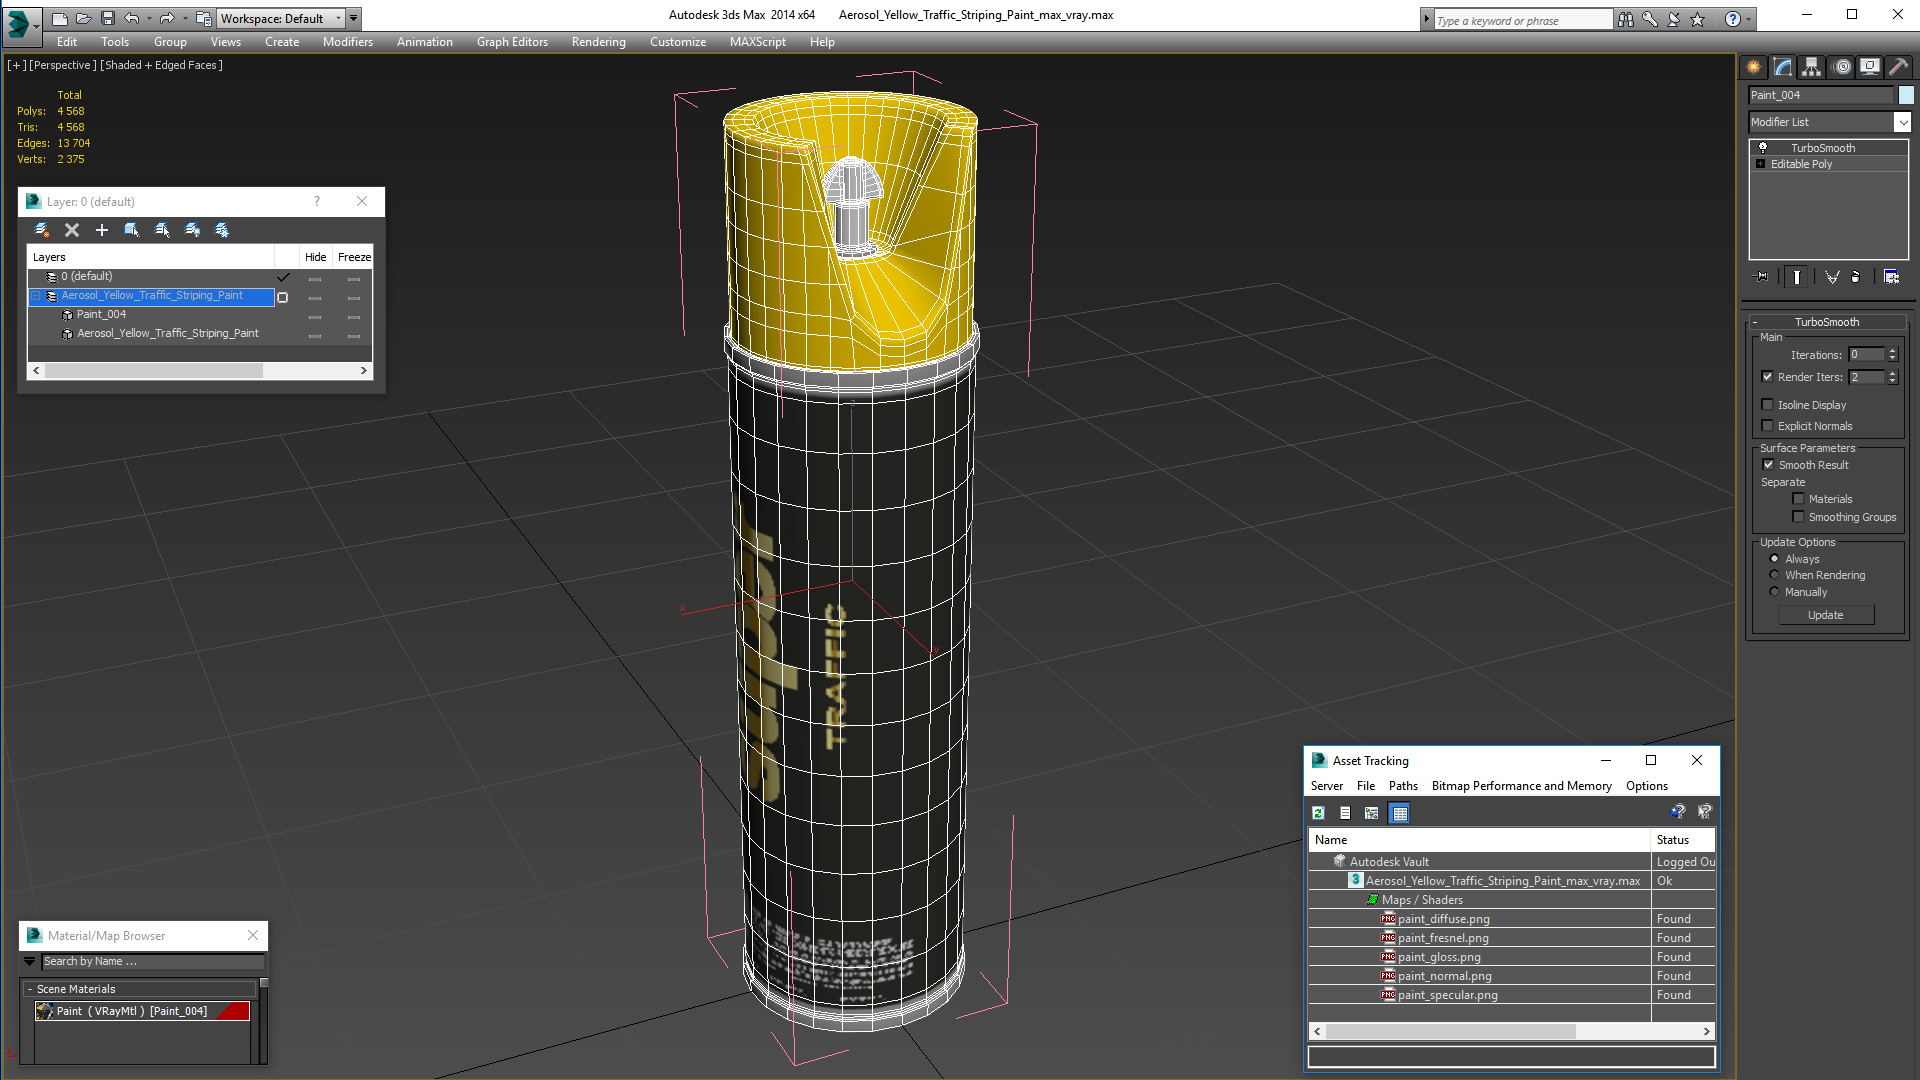Switch Asset Tracking to table view

(x=1400, y=813)
